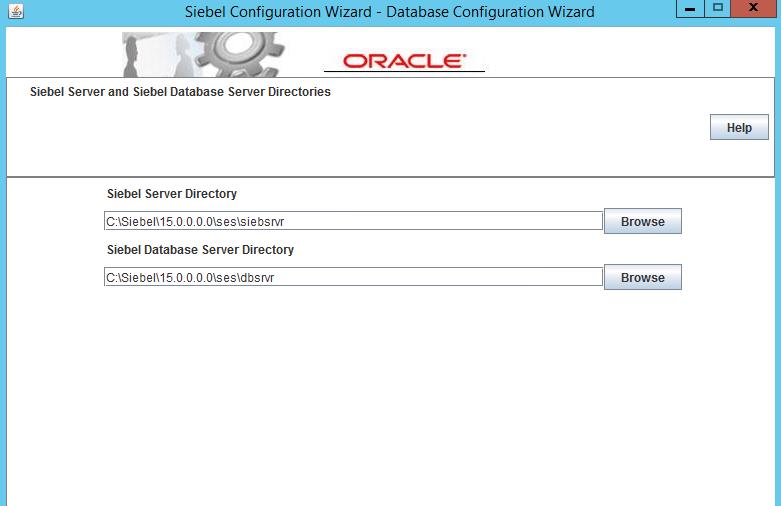Click the page heading about server directories
This screenshot has height=506, width=781.
point(180,92)
